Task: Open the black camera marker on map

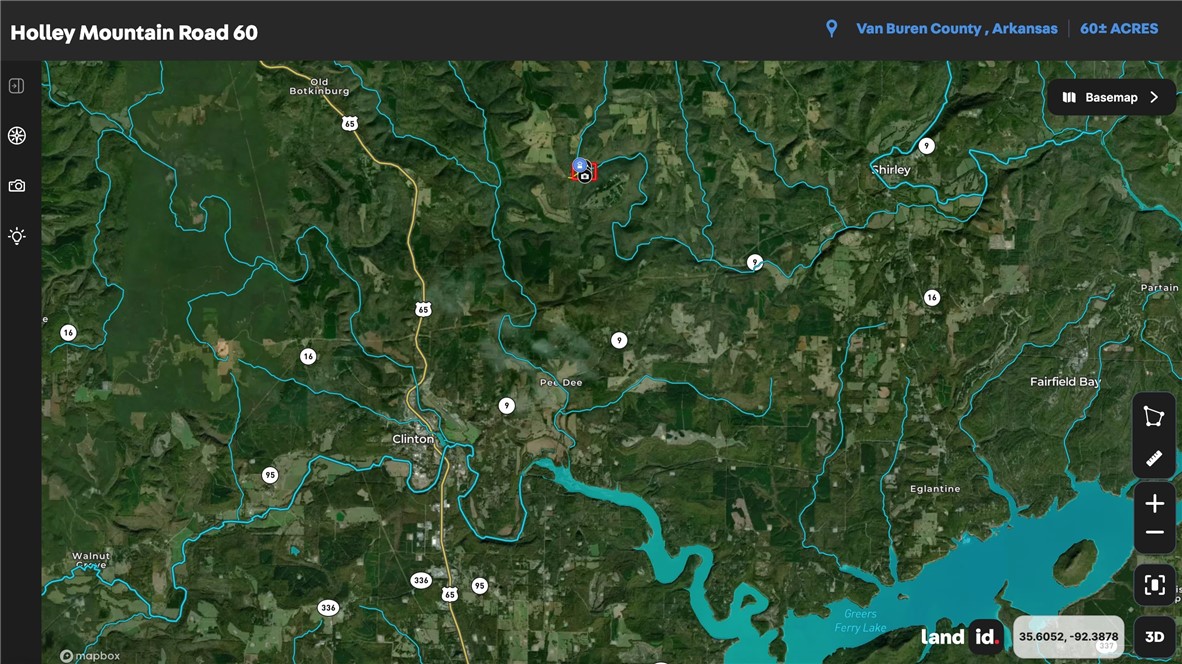Action: 585,177
